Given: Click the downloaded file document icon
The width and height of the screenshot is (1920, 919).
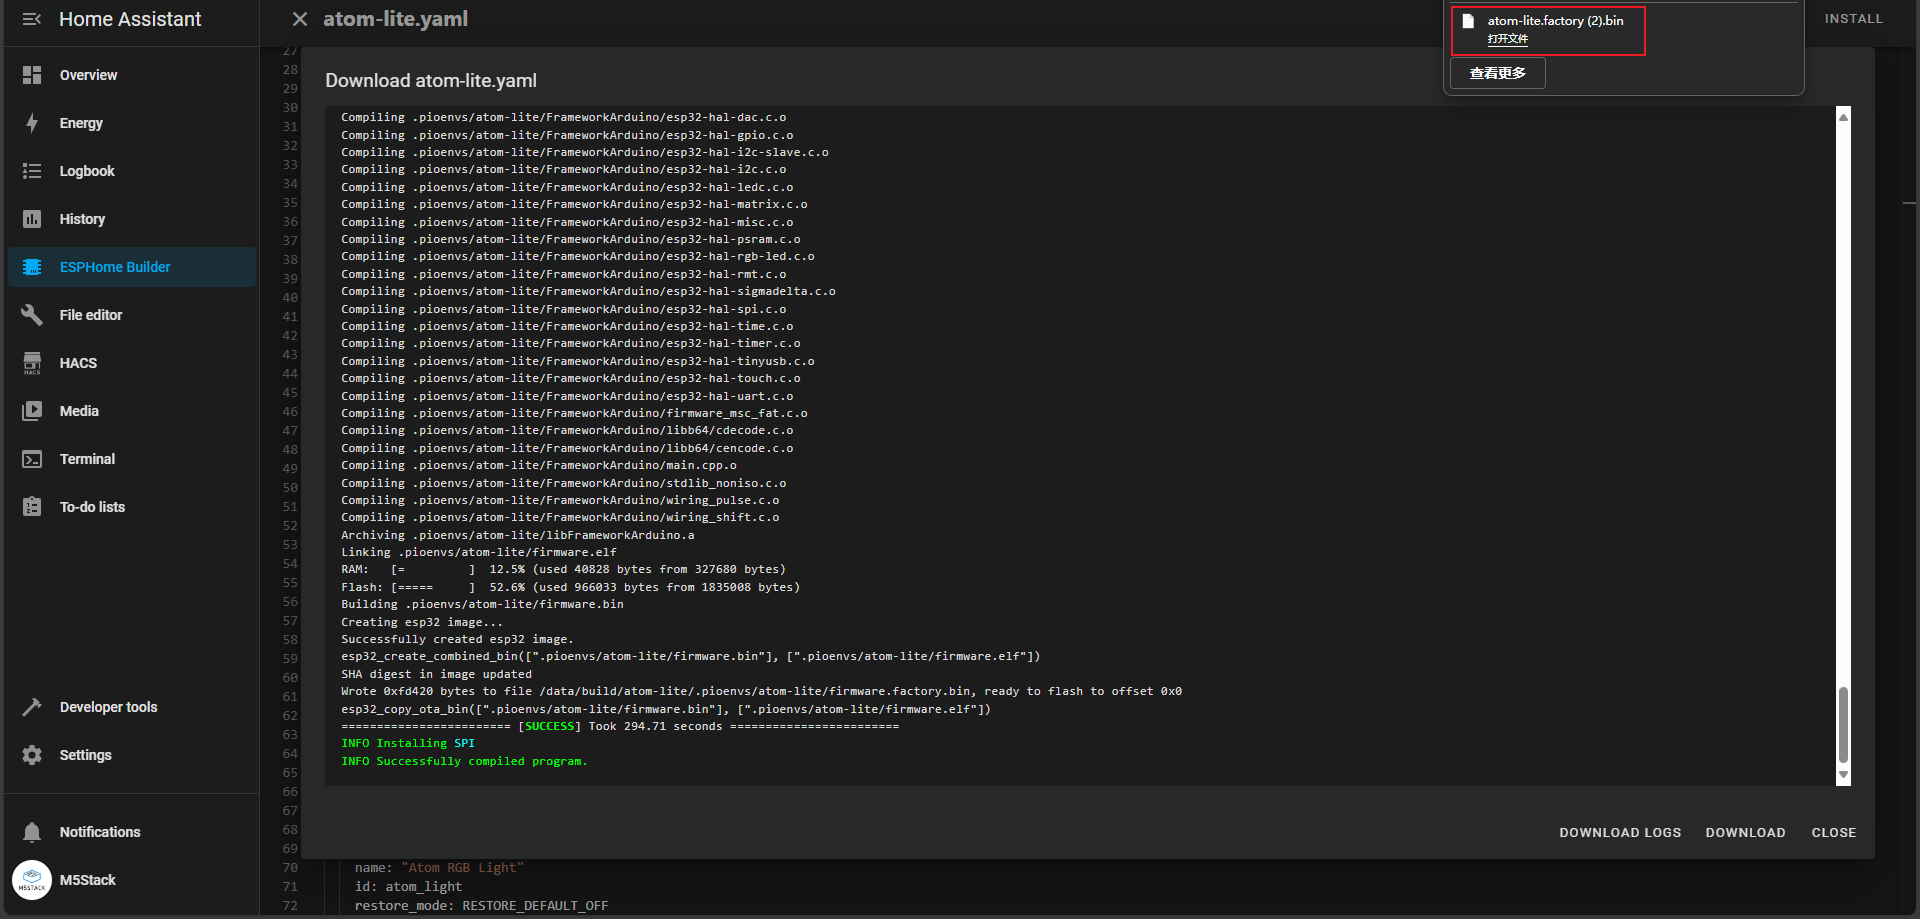Looking at the screenshot, I should click(1468, 21).
